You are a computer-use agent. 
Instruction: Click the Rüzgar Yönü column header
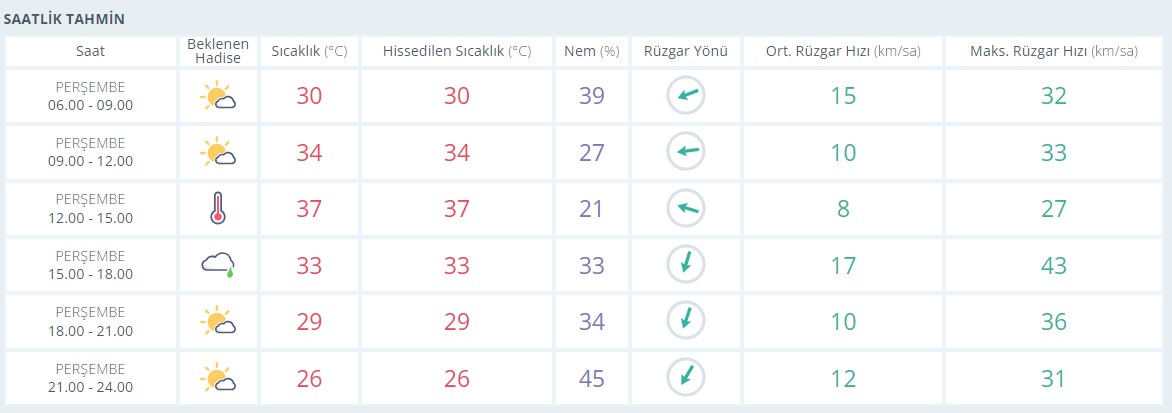[x=686, y=52]
